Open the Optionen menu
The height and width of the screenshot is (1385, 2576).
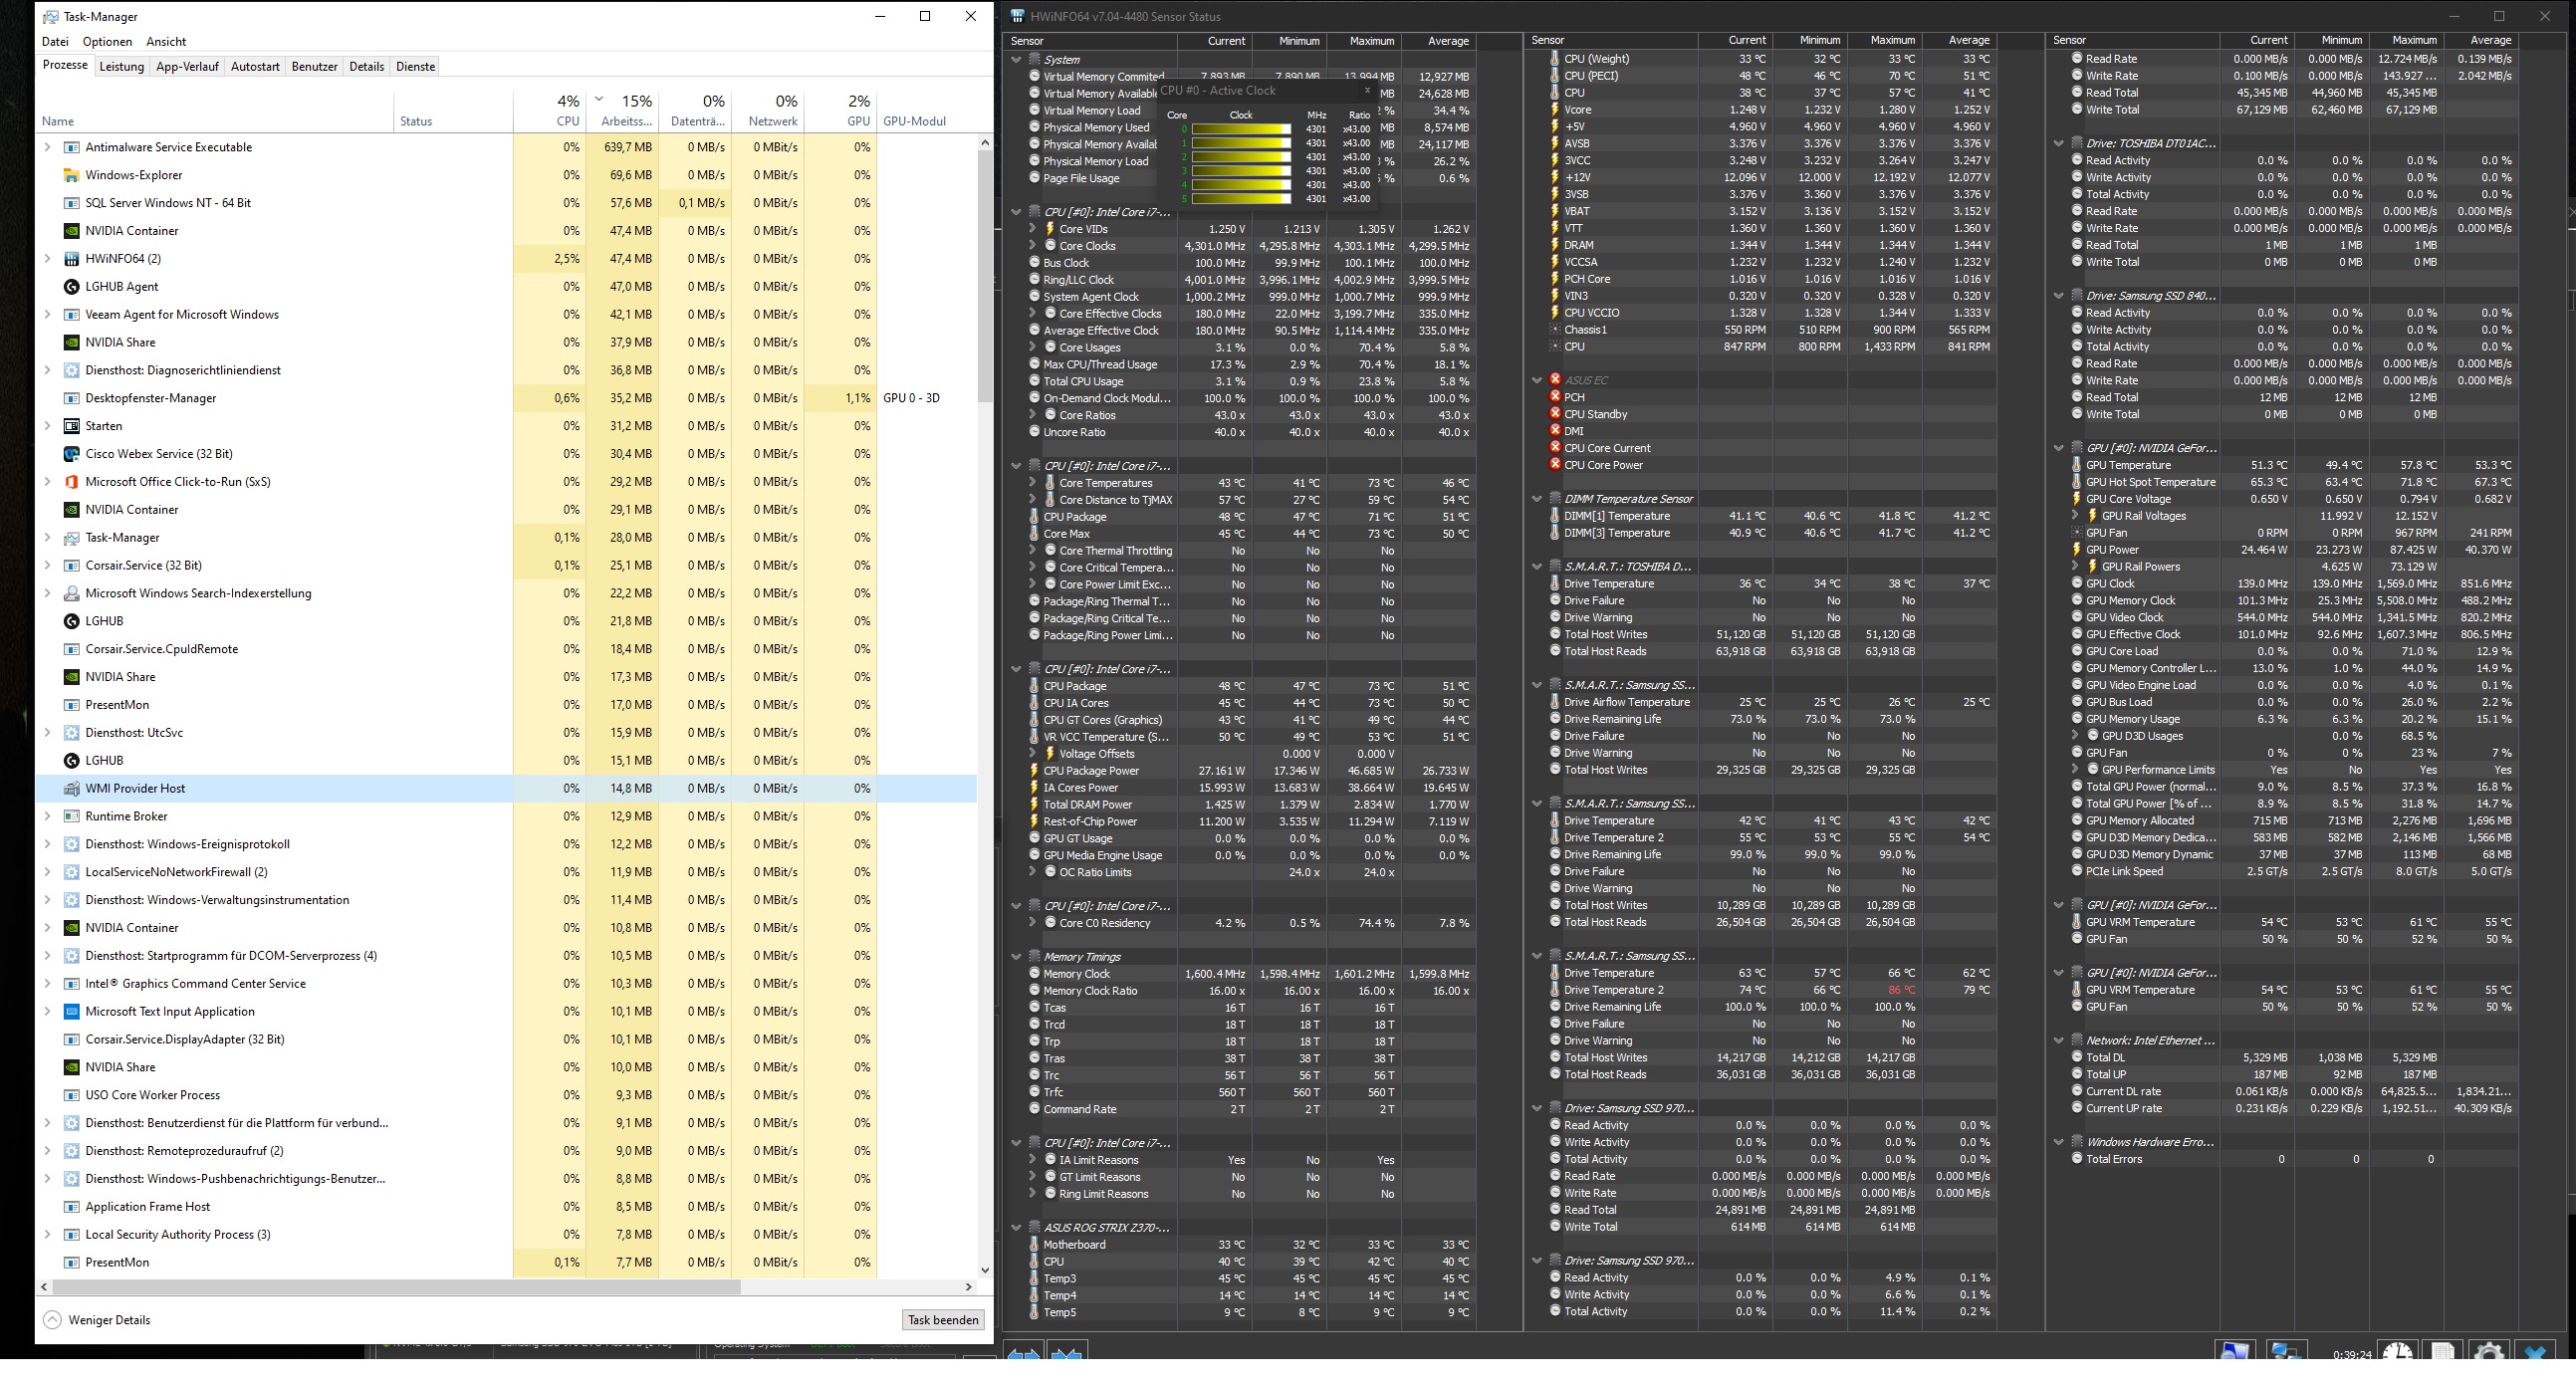click(107, 42)
